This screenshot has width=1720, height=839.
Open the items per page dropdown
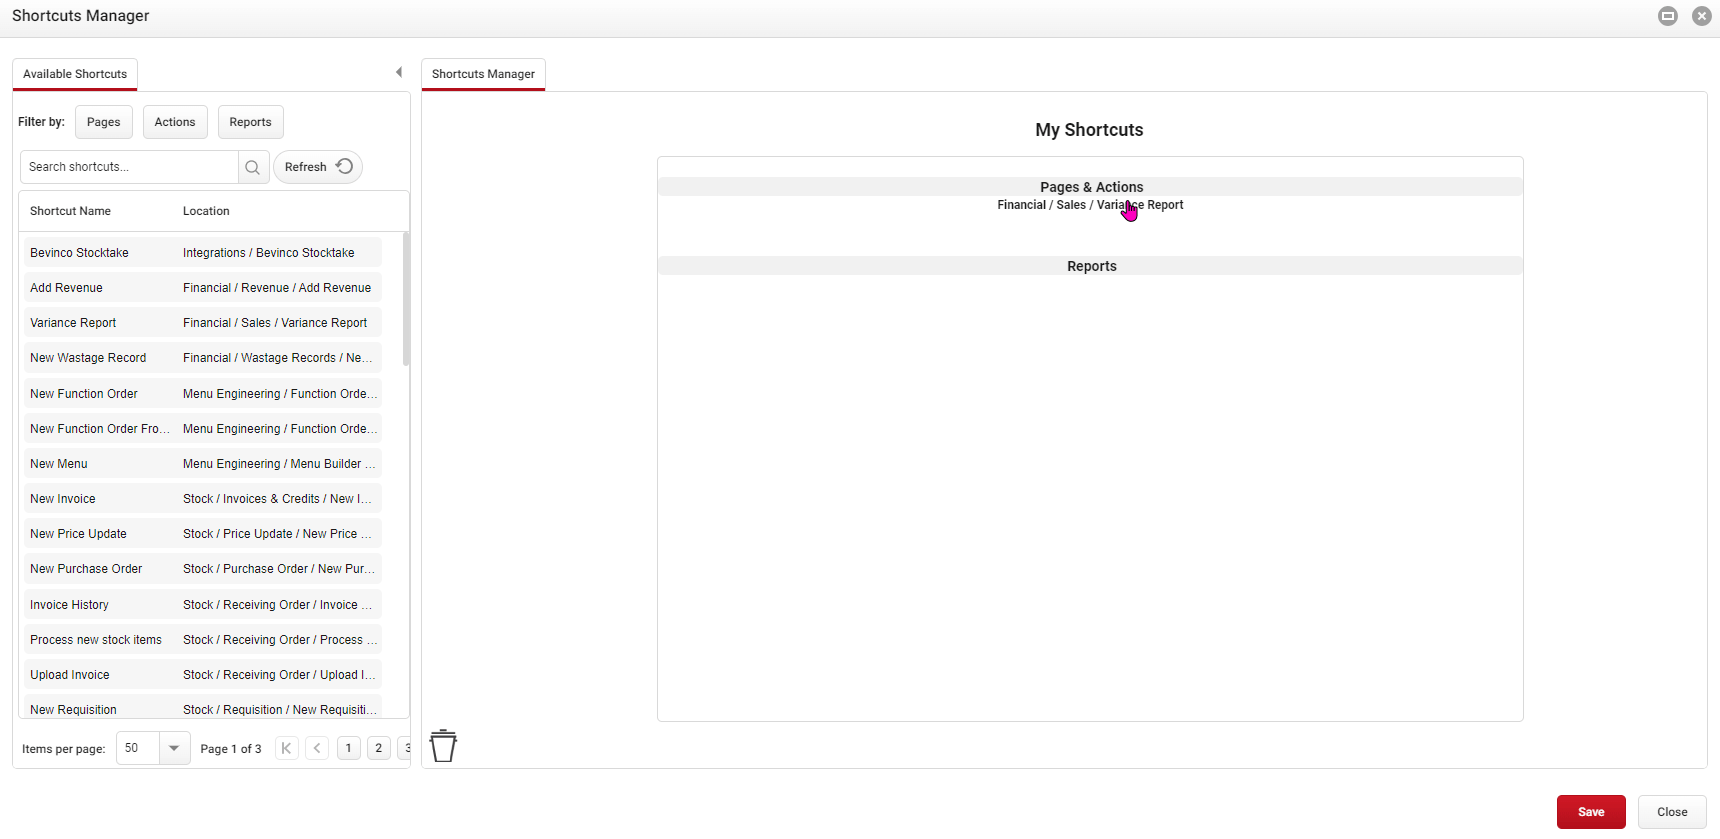coord(174,748)
